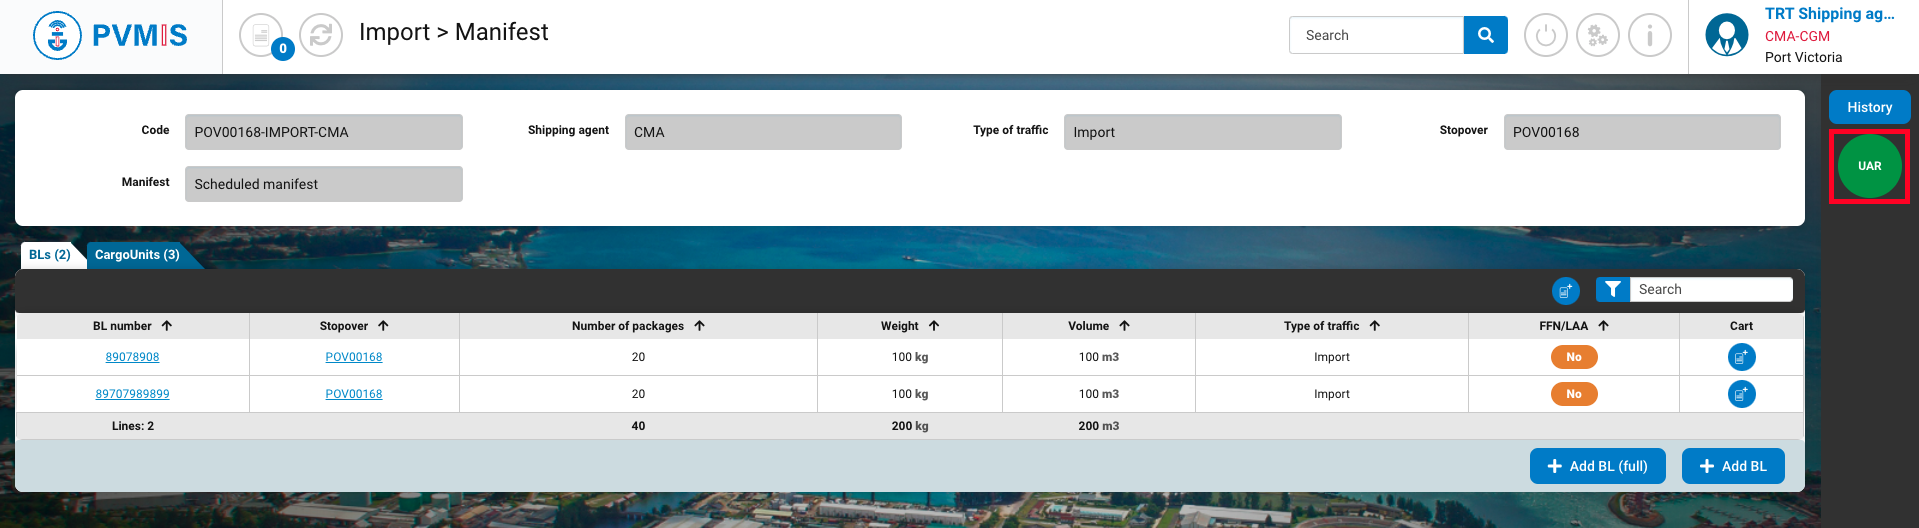Click the refresh circular arrows icon
This screenshot has width=1919, height=528.
coord(321,36)
